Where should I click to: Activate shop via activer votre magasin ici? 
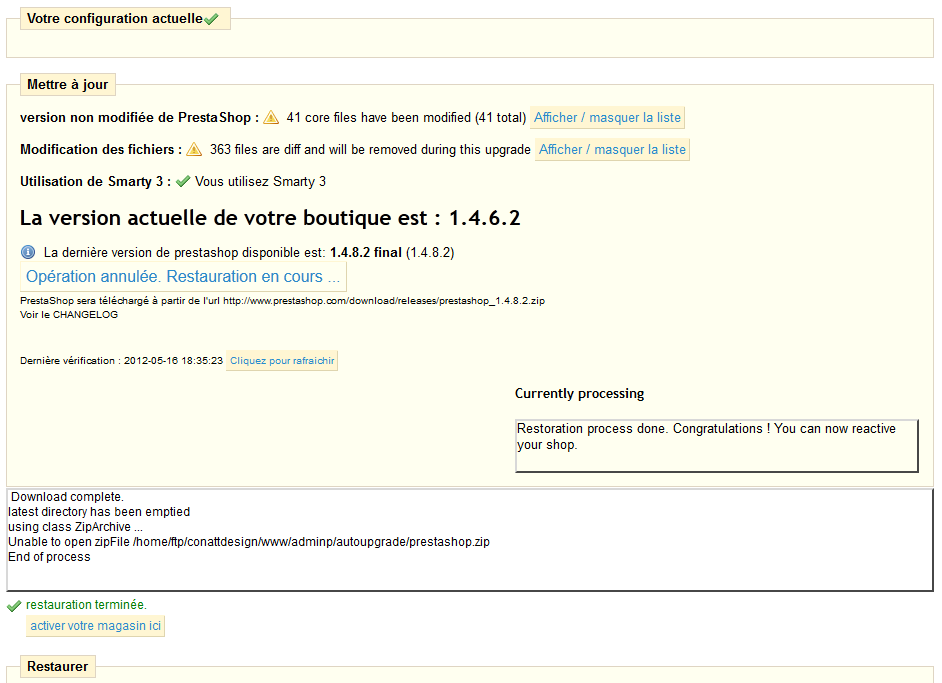click(x=96, y=626)
